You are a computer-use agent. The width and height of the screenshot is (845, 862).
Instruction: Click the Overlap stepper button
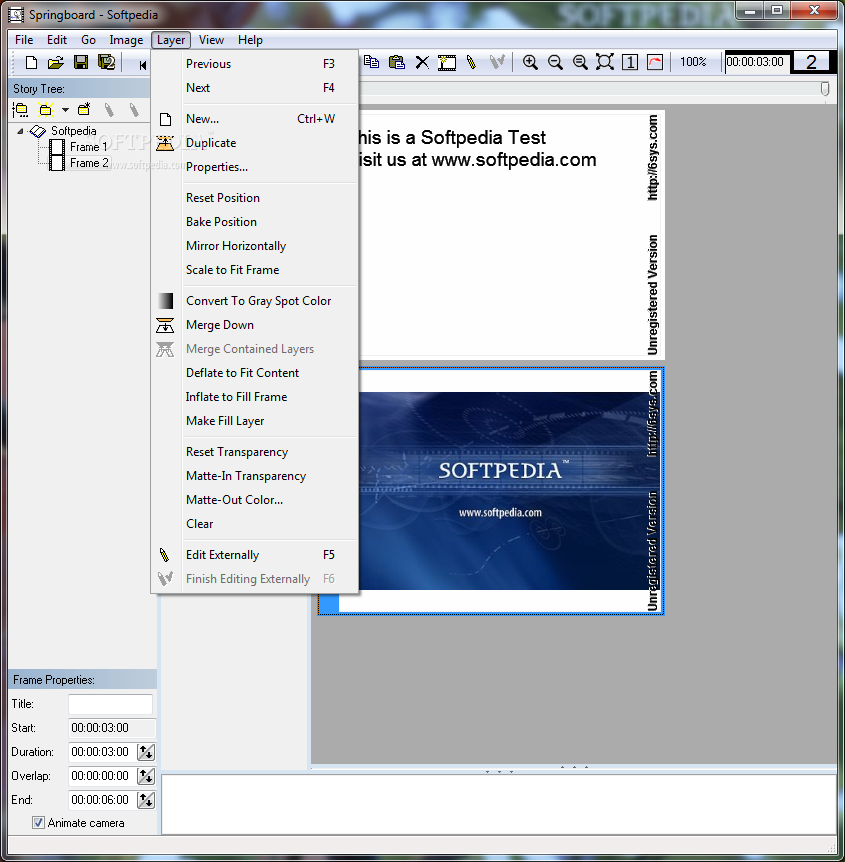coord(146,776)
